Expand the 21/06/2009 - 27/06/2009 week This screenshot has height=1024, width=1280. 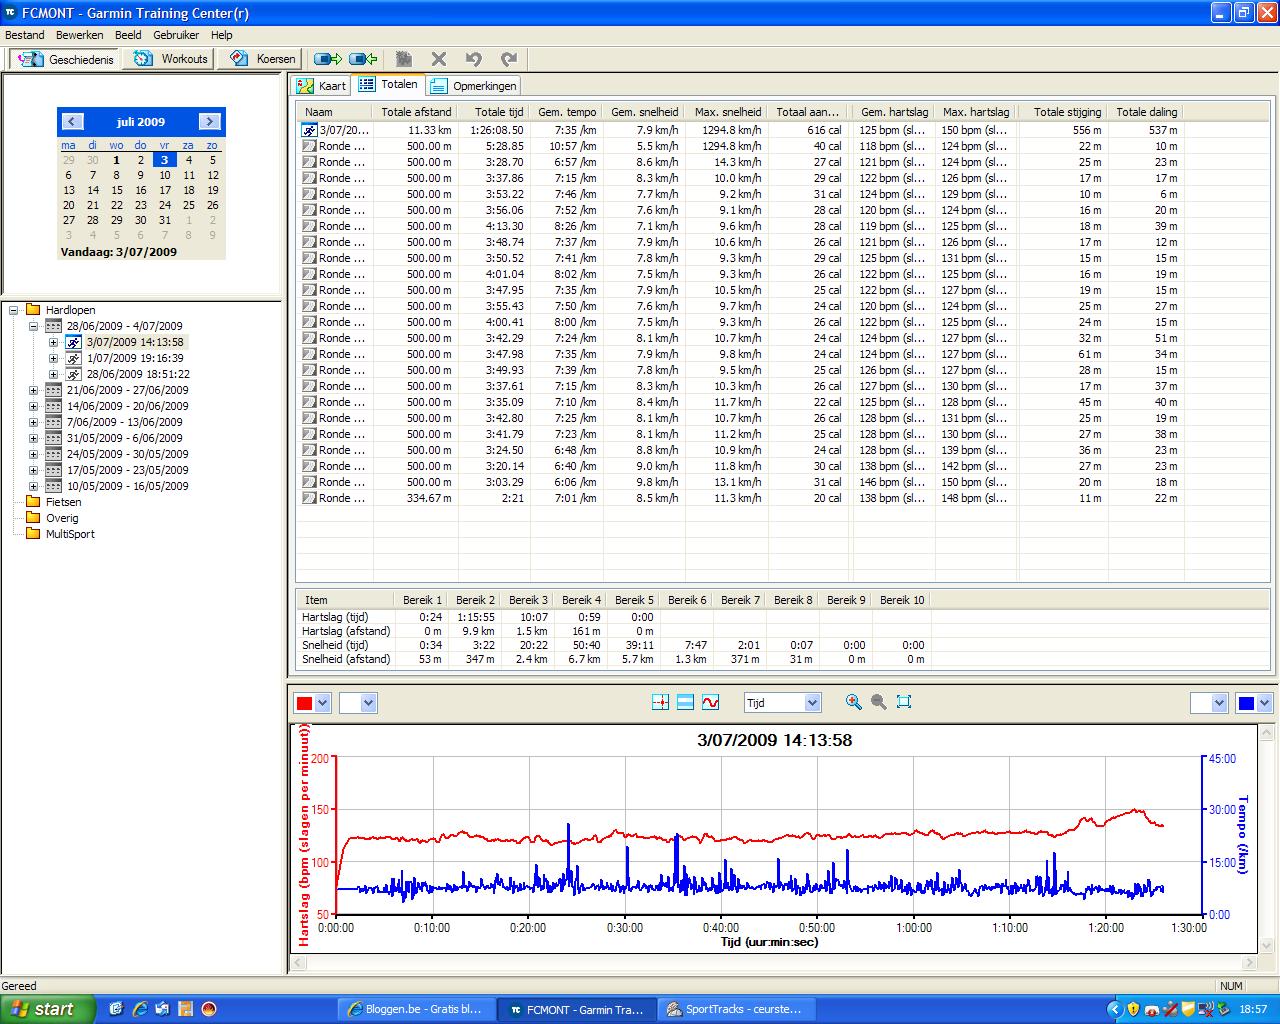pos(34,390)
